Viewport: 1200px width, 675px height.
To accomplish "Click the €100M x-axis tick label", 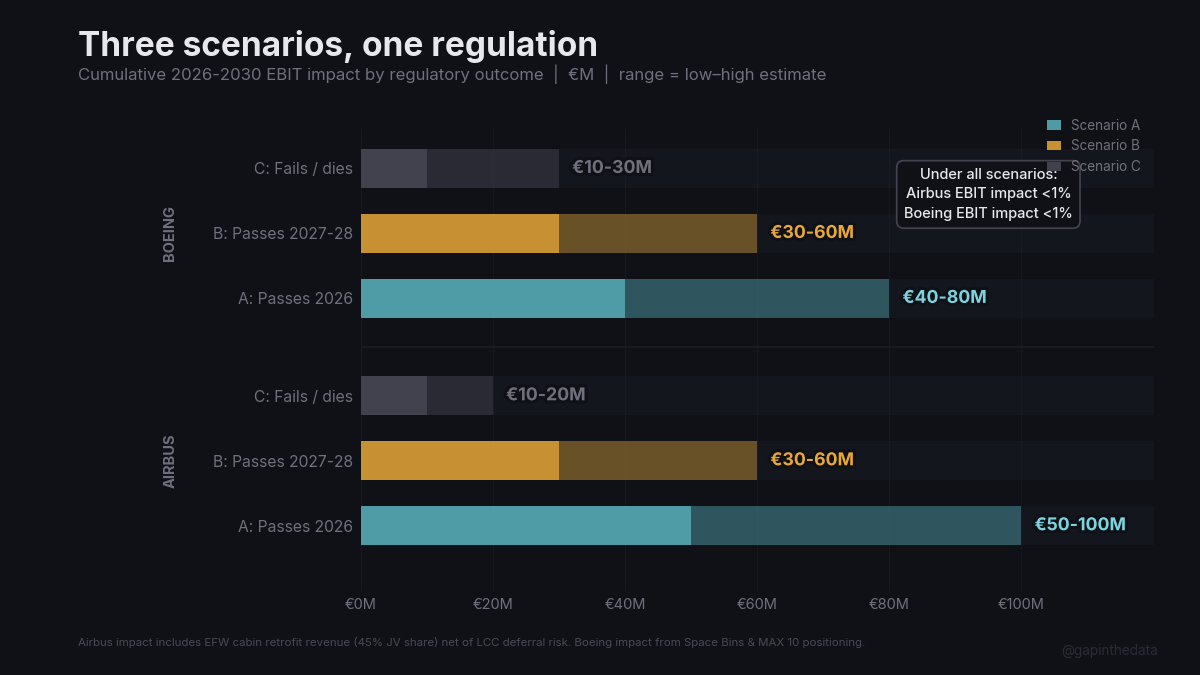I will pos(1020,604).
